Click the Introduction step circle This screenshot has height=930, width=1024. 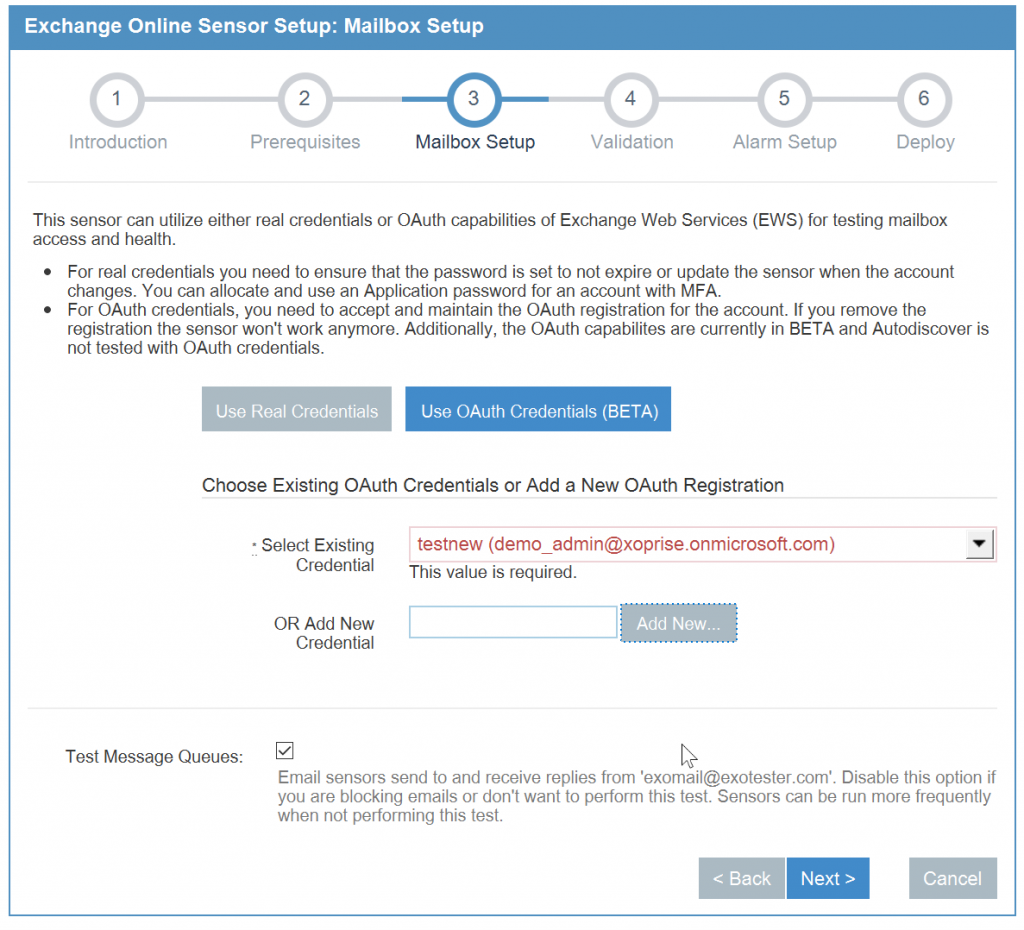[117, 99]
